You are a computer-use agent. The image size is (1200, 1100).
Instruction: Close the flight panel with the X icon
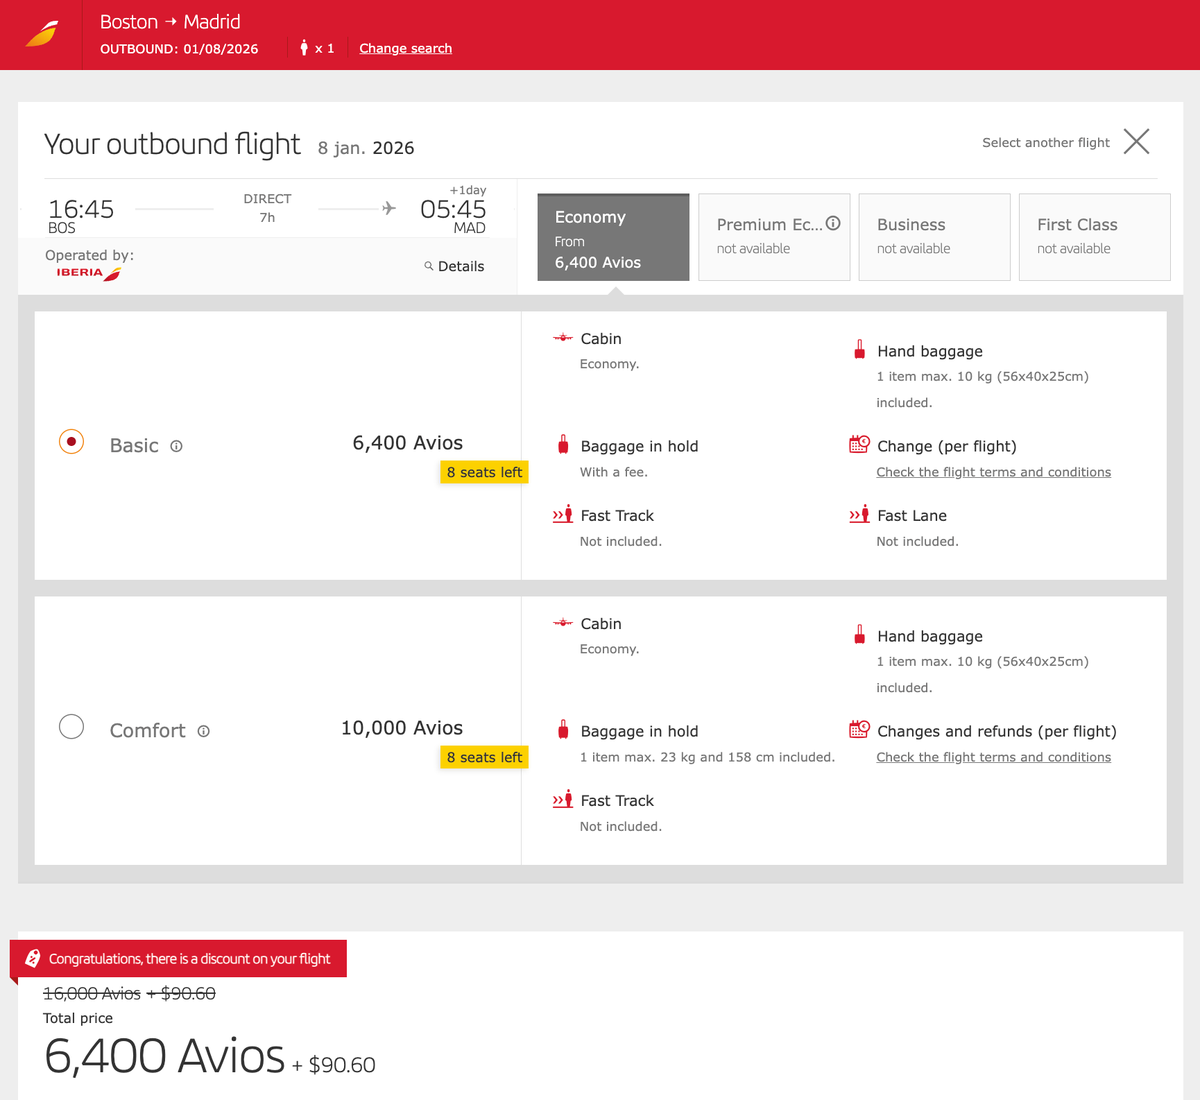tap(1136, 141)
